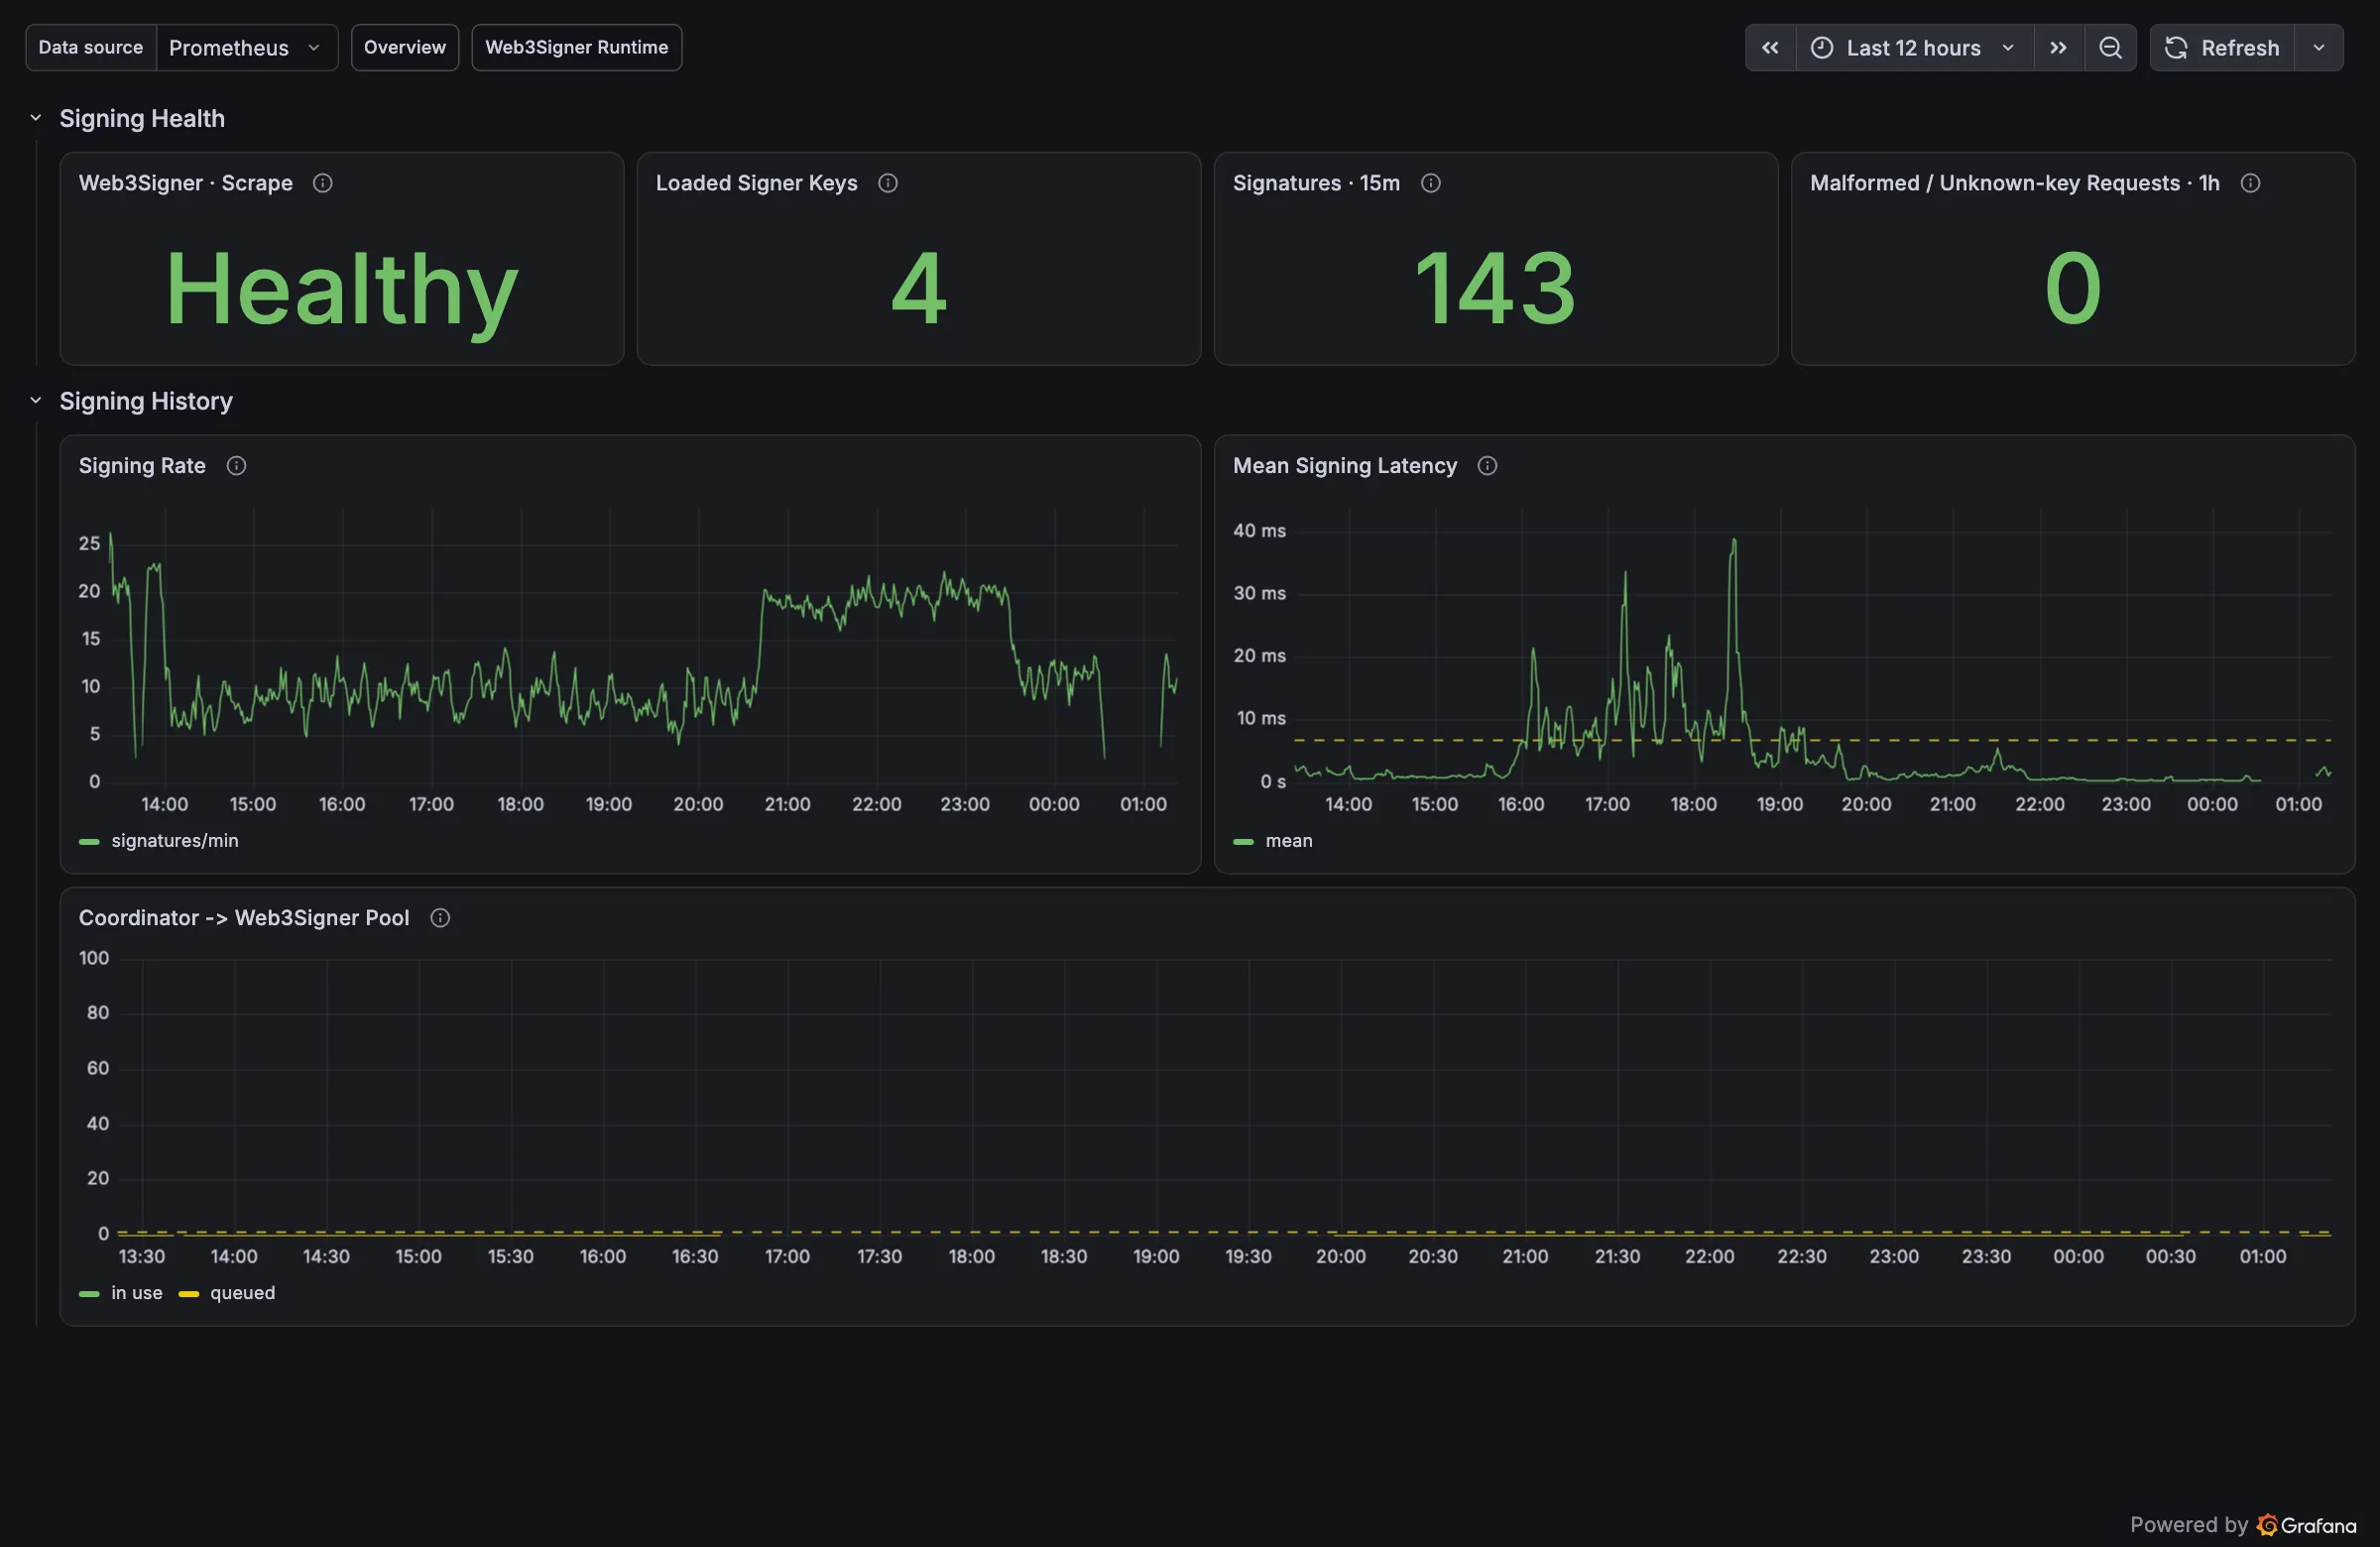Image resolution: width=2380 pixels, height=1547 pixels.
Task: Click the Mean Signing Latency graph area
Action: 1813,645
